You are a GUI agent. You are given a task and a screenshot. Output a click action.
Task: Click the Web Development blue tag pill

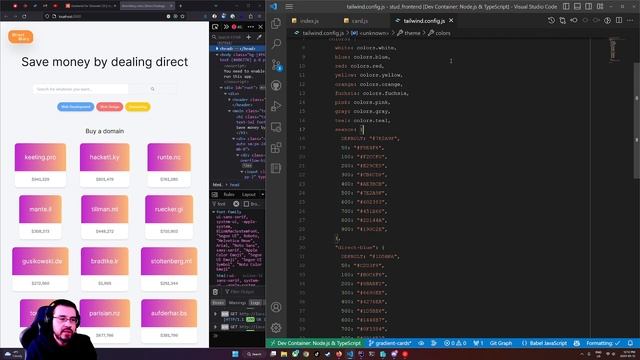[76, 107]
